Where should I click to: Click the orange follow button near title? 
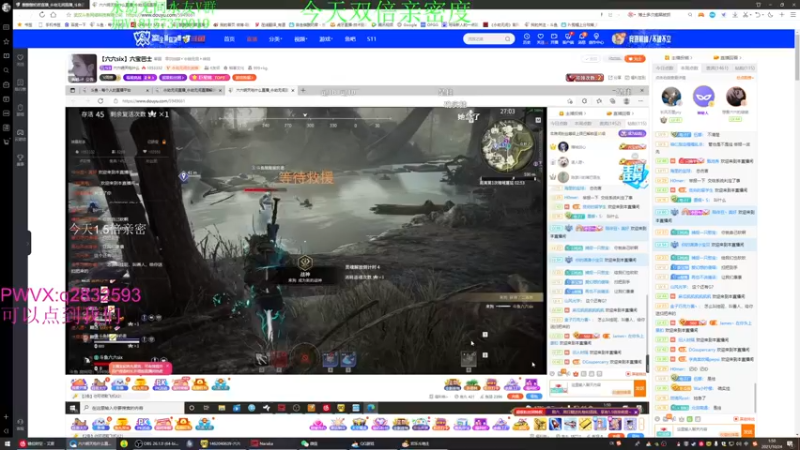point(635,59)
